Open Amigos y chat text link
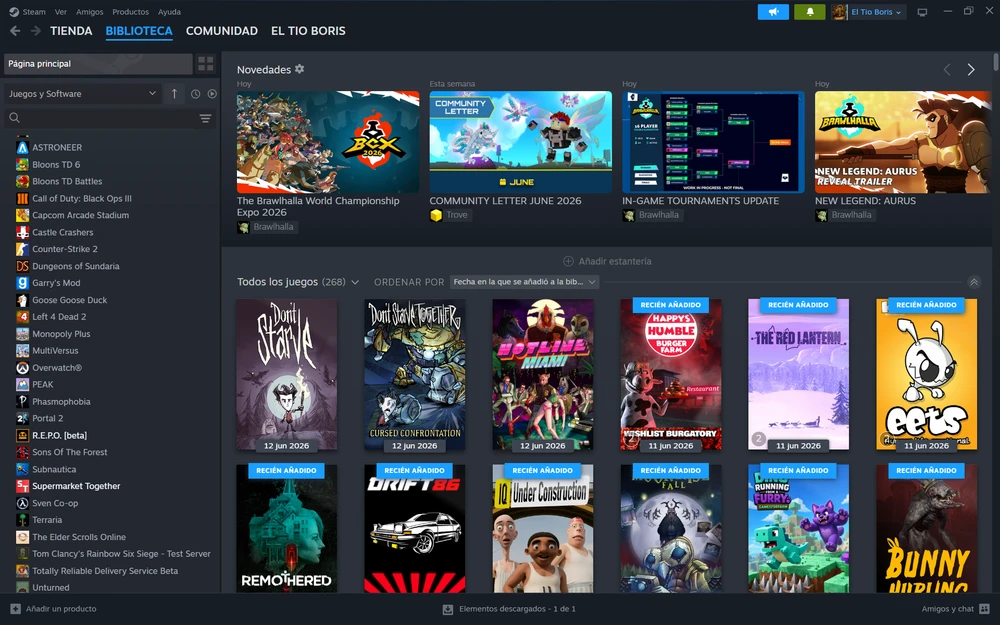 click(x=947, y=609)
